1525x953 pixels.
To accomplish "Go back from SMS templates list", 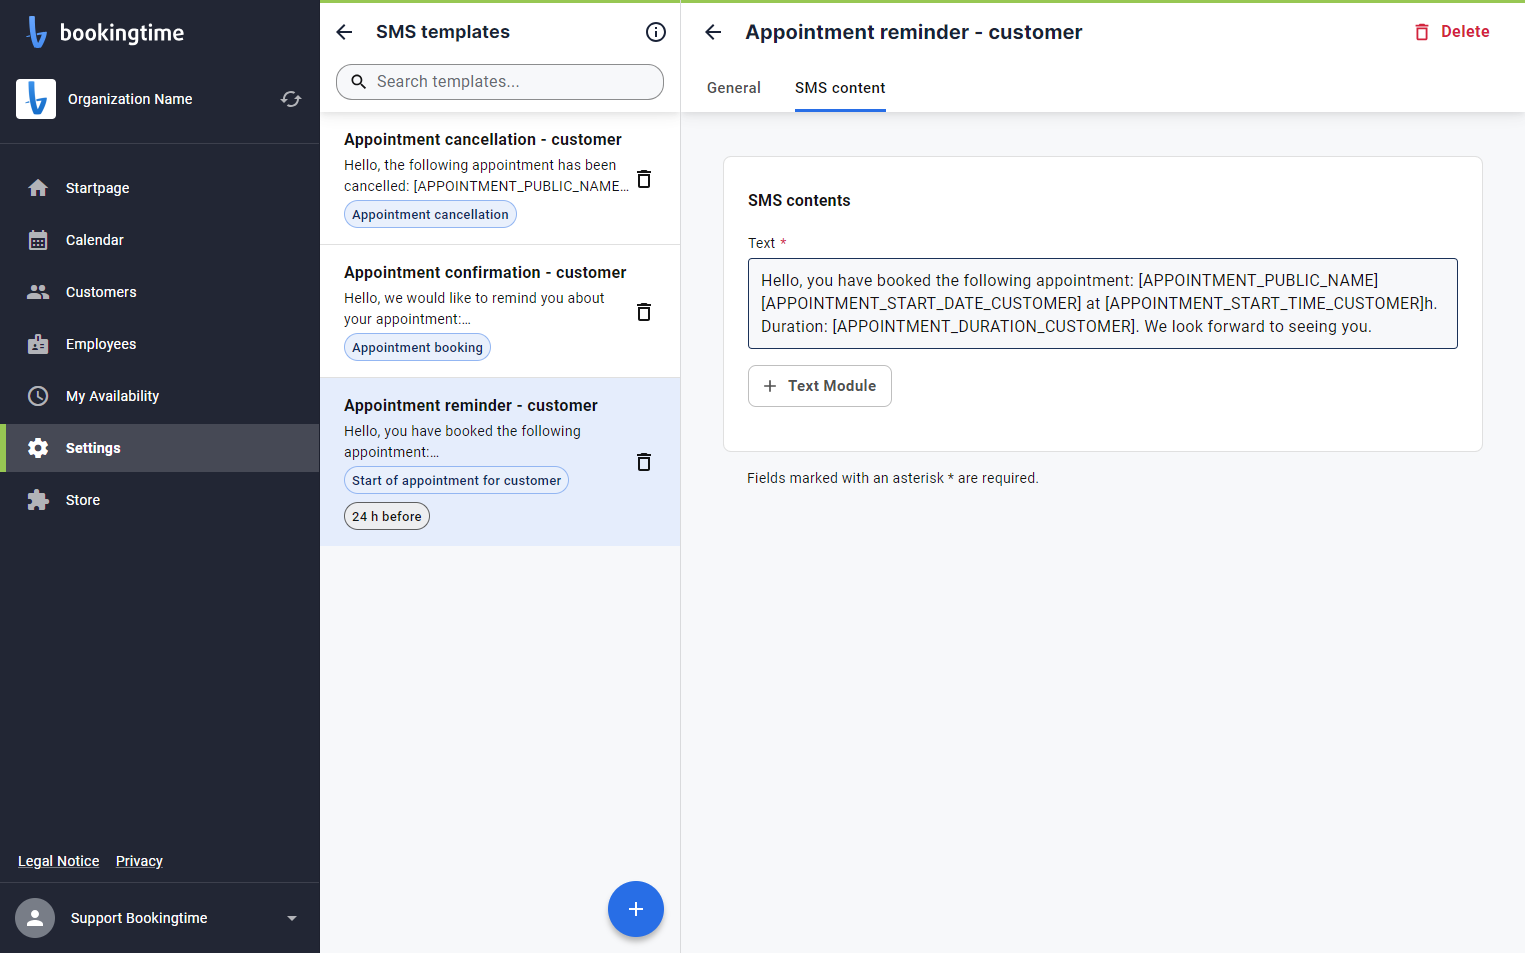I will (x=344, y=32).
